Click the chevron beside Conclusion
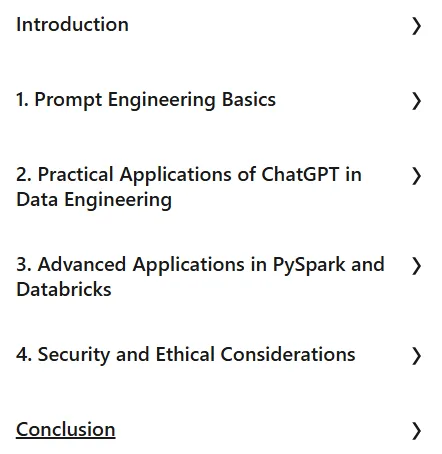 [416, 431]
